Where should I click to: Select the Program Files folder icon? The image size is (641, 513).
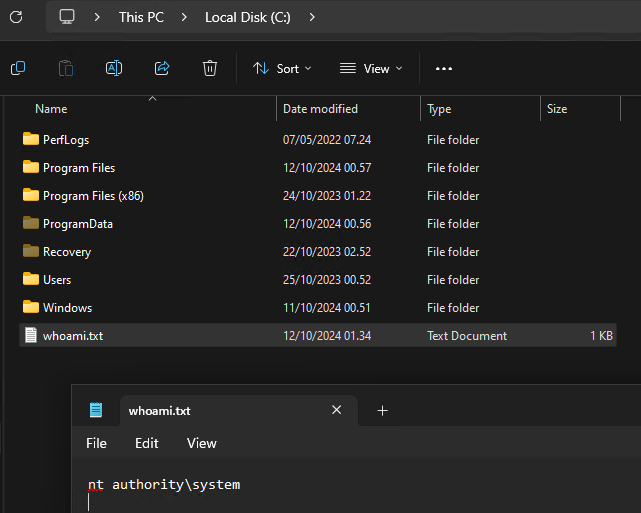pyautogui.click(x=31, y=167)
